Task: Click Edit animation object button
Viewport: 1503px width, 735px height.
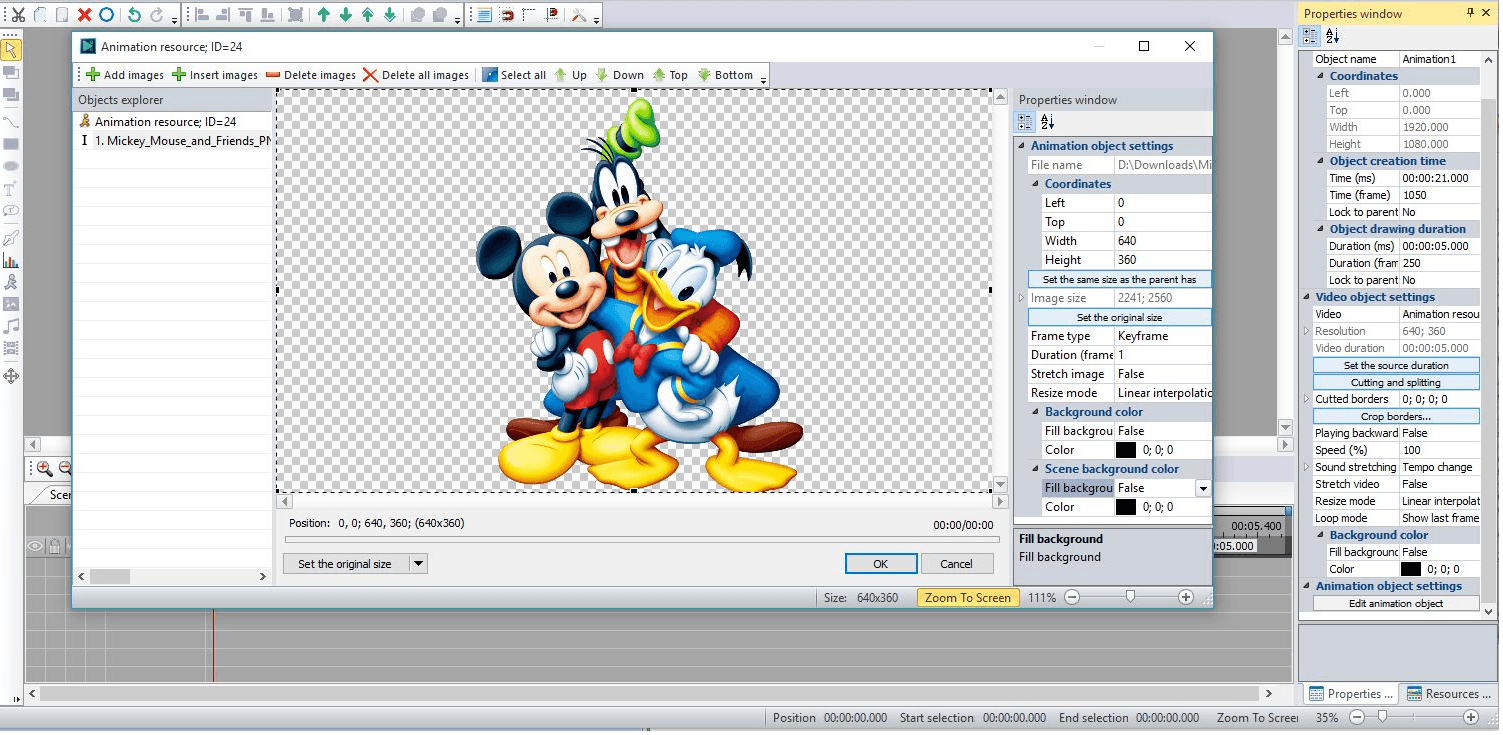Action: tap(1395, 603)
